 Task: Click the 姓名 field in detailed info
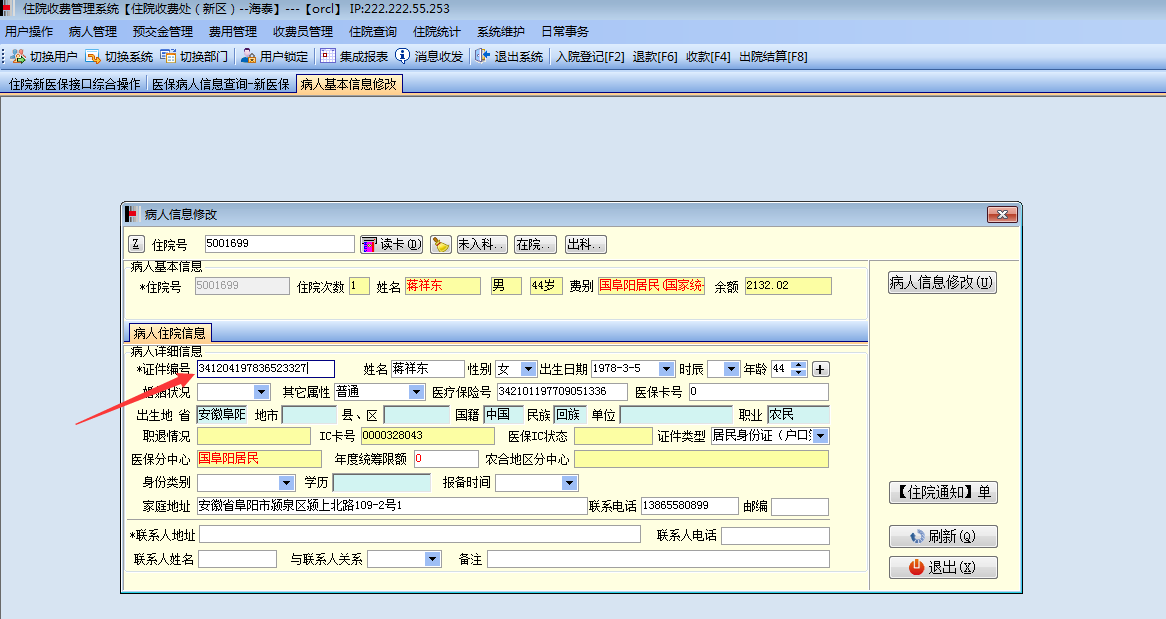[x=428, y=369]
